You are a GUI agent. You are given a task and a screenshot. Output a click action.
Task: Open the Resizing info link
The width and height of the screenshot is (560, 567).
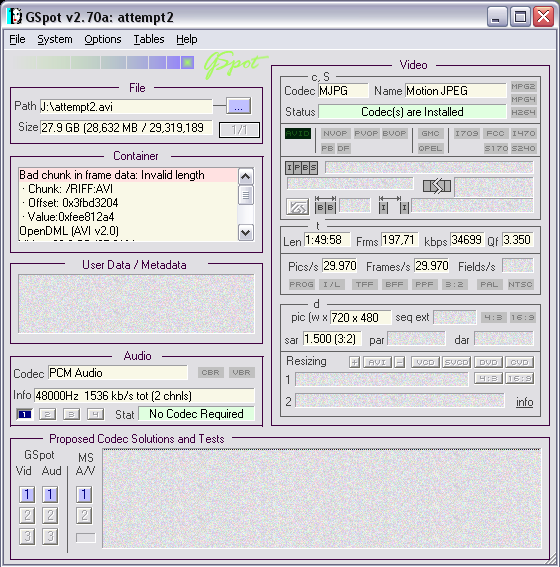(524, 402)
